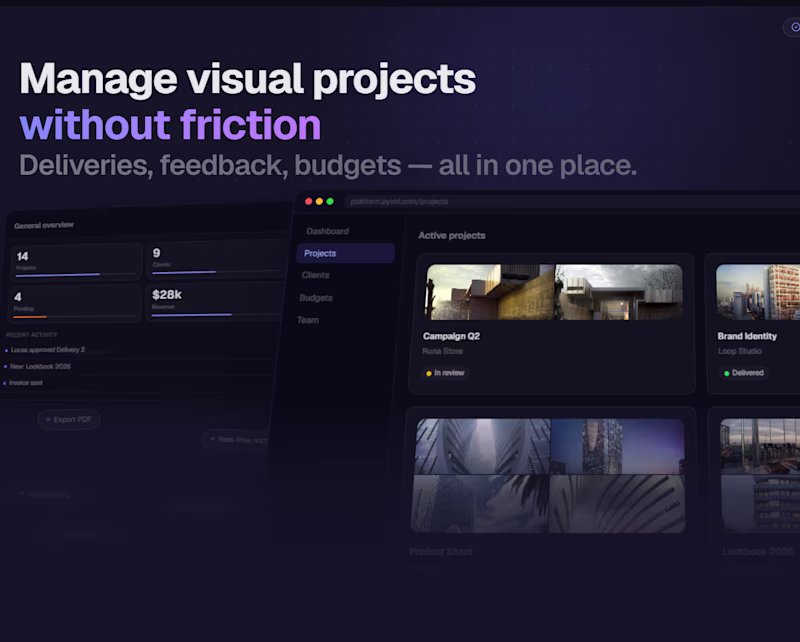Click the 14 Projects stat card
The width and height of the screenshot is (800, 642).
[x=76, y=261]
